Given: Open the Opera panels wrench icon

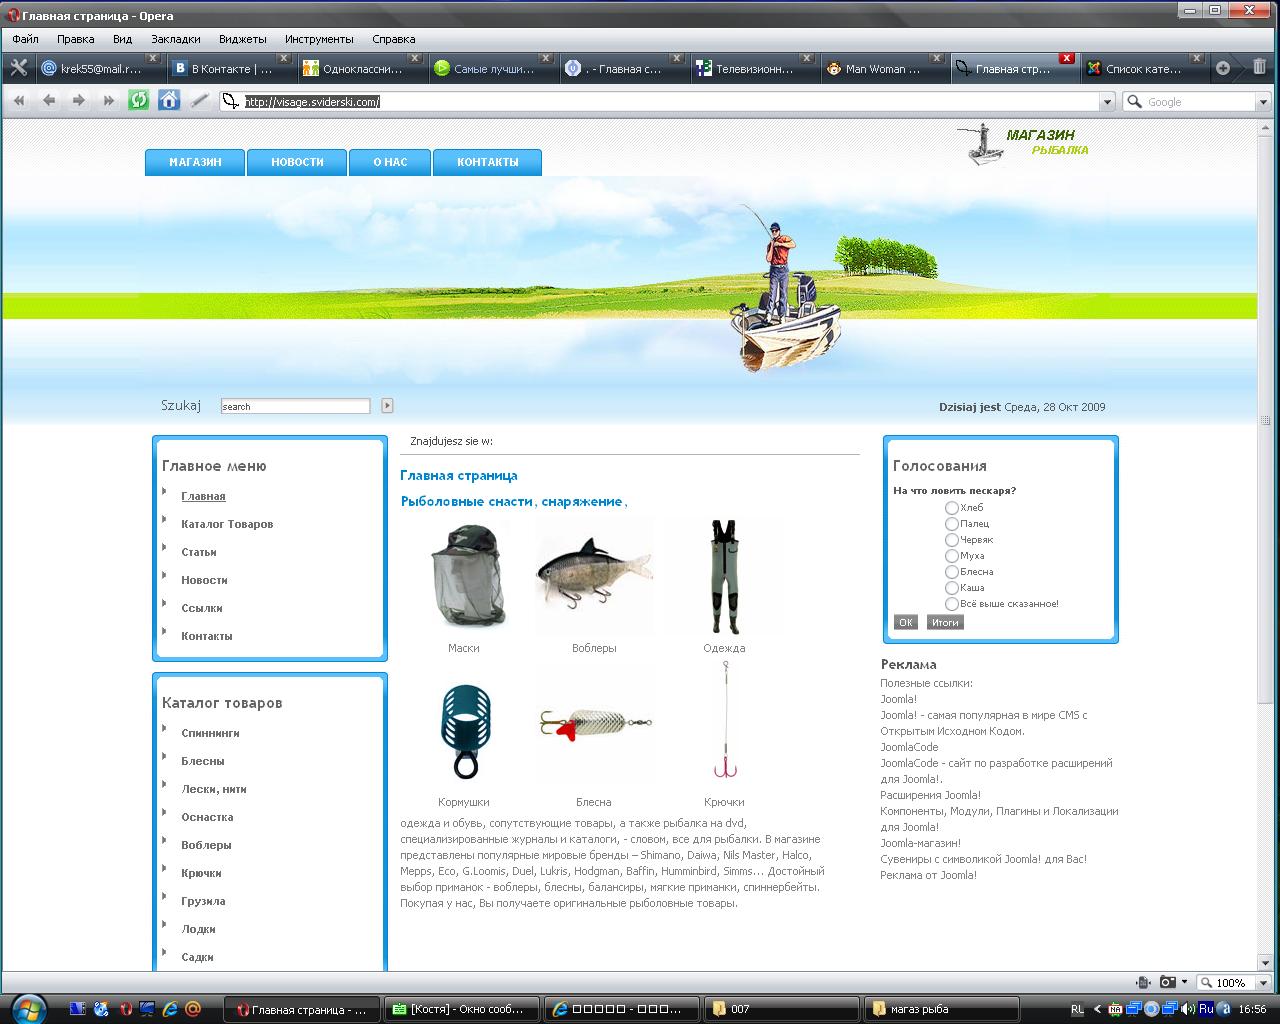Looking at the screenshot, I should pos(18,68).
